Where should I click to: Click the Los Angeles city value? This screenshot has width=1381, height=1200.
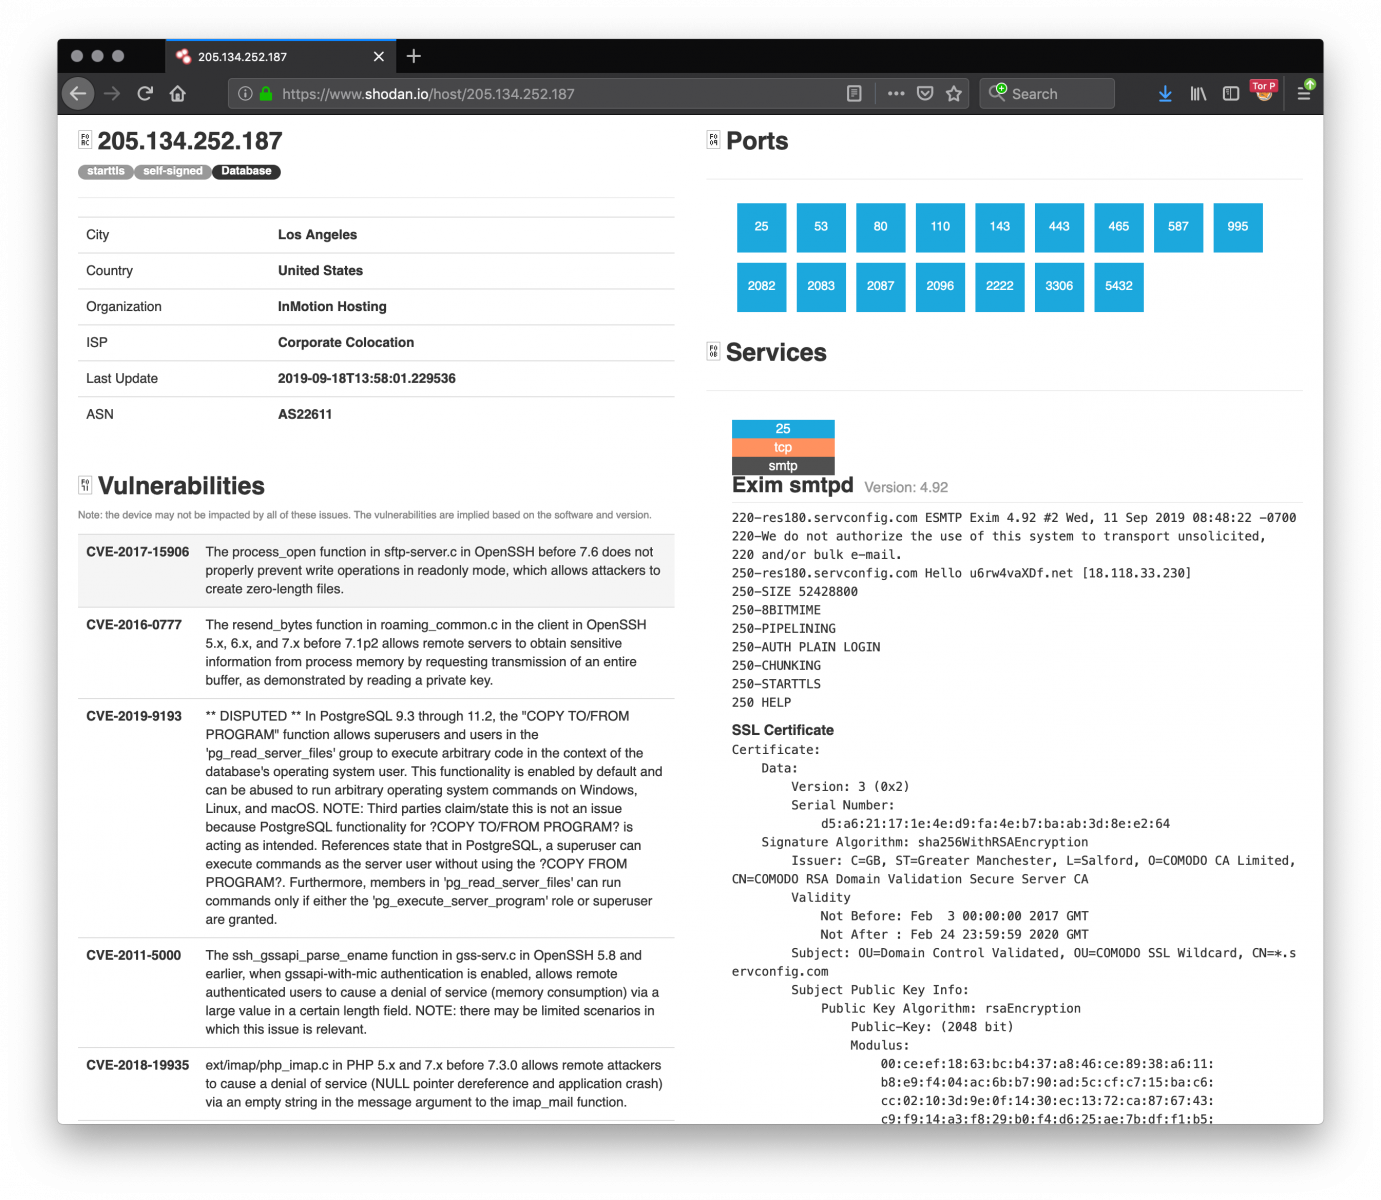[x=317, y=235]
